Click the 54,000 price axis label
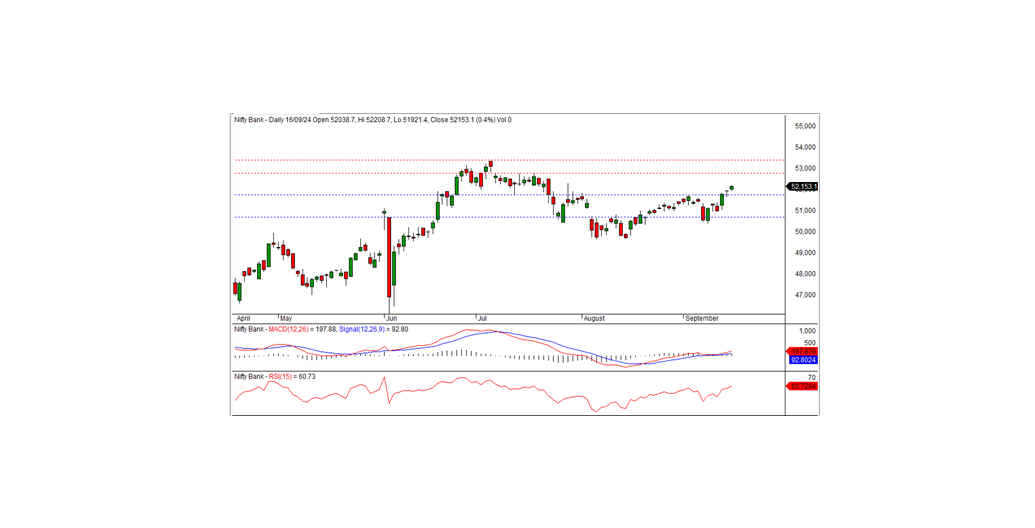 tap(806, 147)
